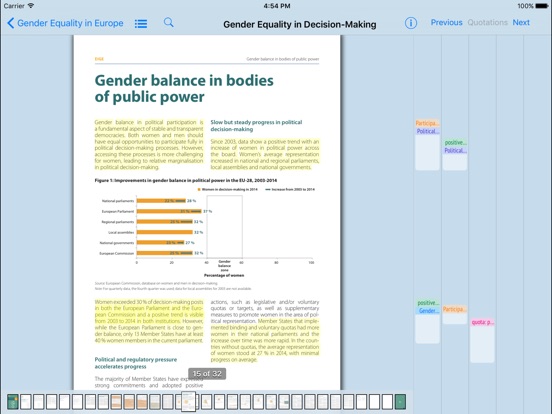Select purple Political... code below green positive... tag

(x=455, y=150)
